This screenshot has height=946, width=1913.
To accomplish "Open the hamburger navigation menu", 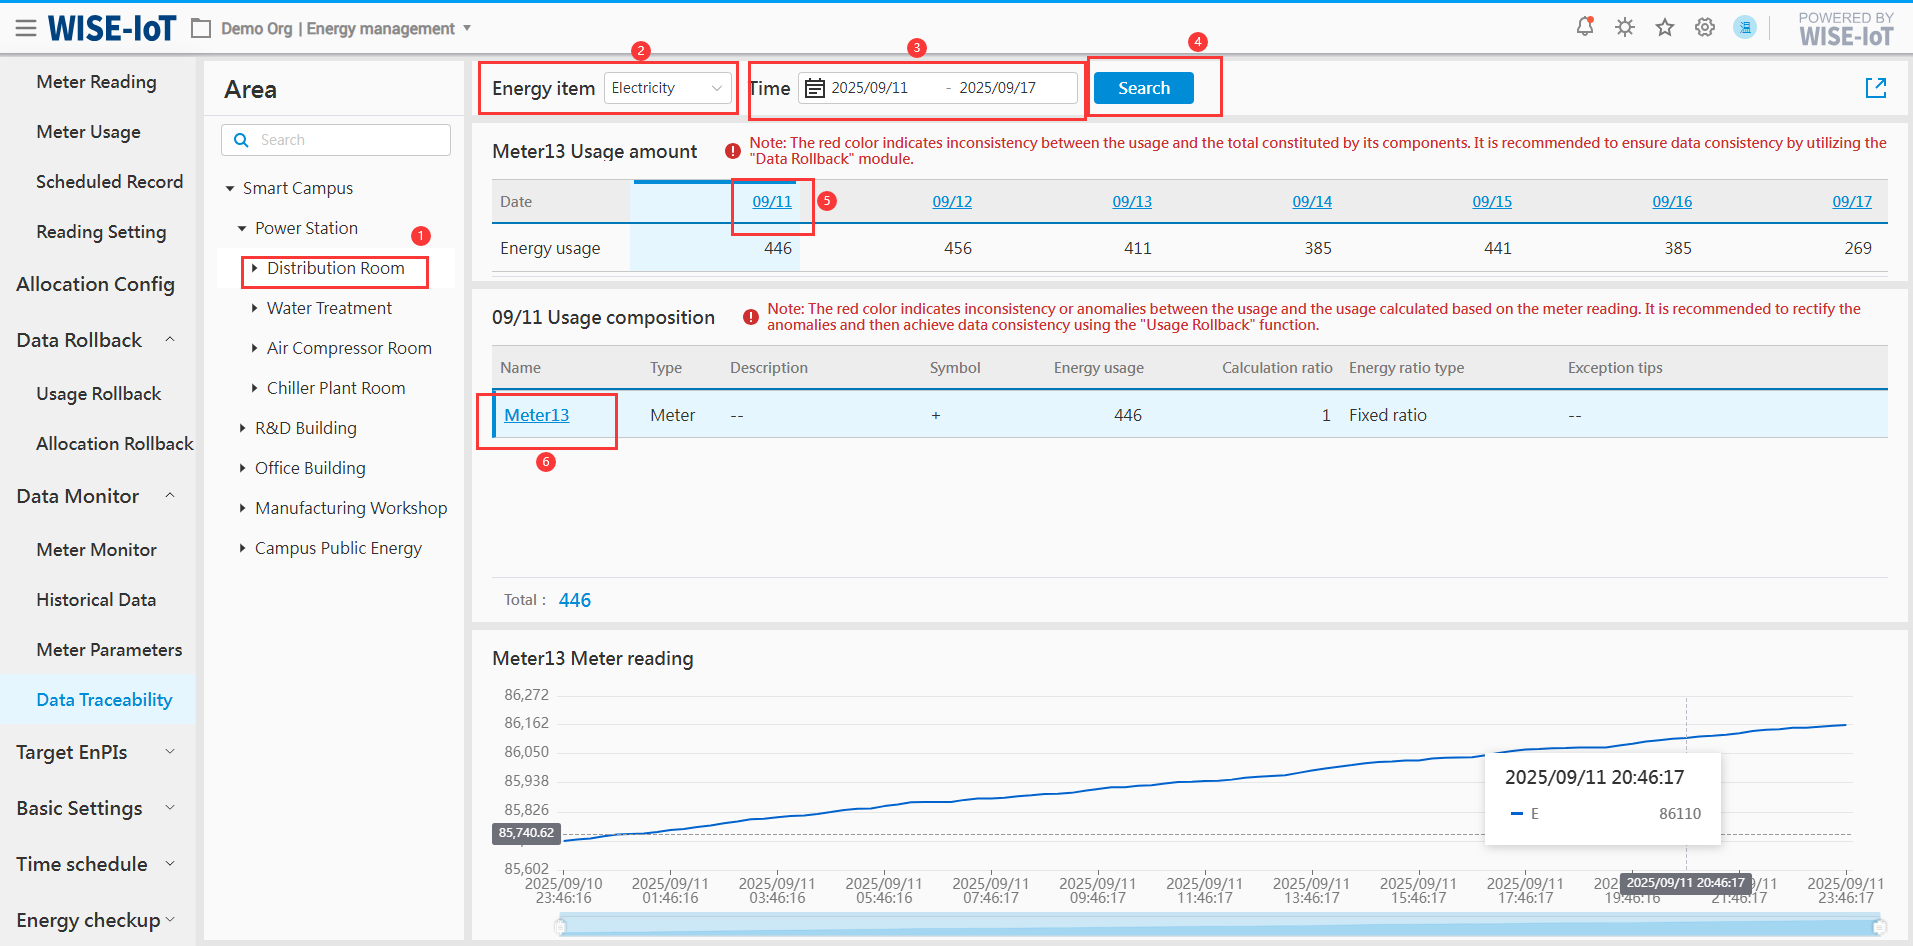I will pos(26,28).
